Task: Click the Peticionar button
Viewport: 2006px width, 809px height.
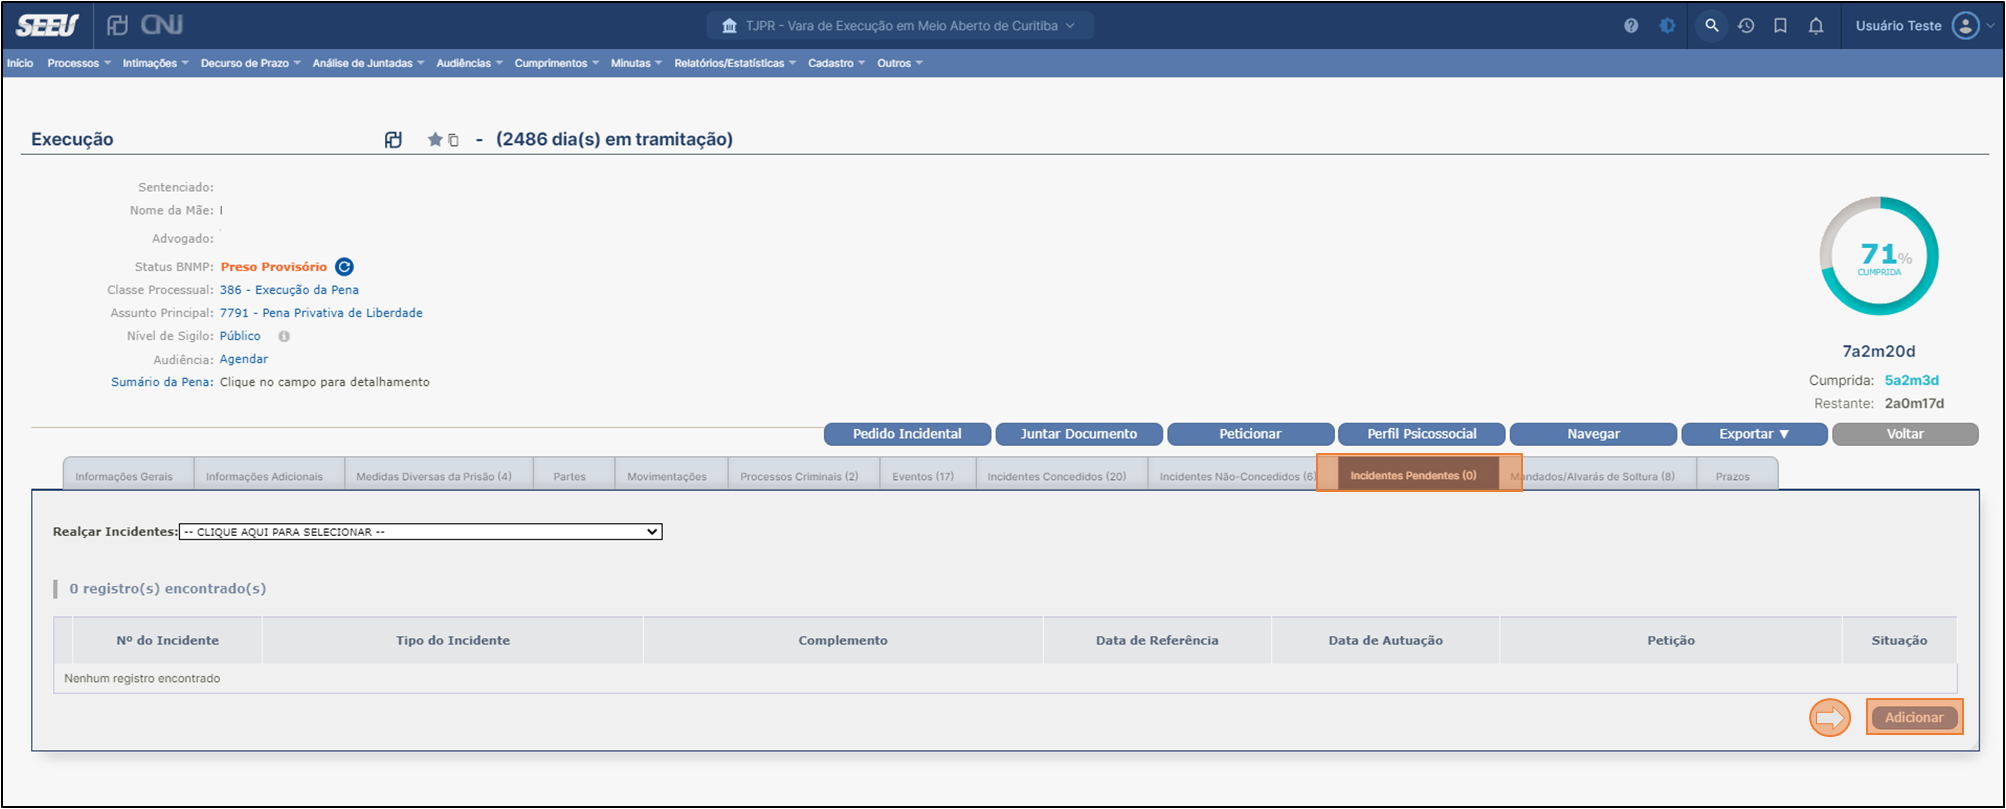Action: click(x=1250, y=434)
